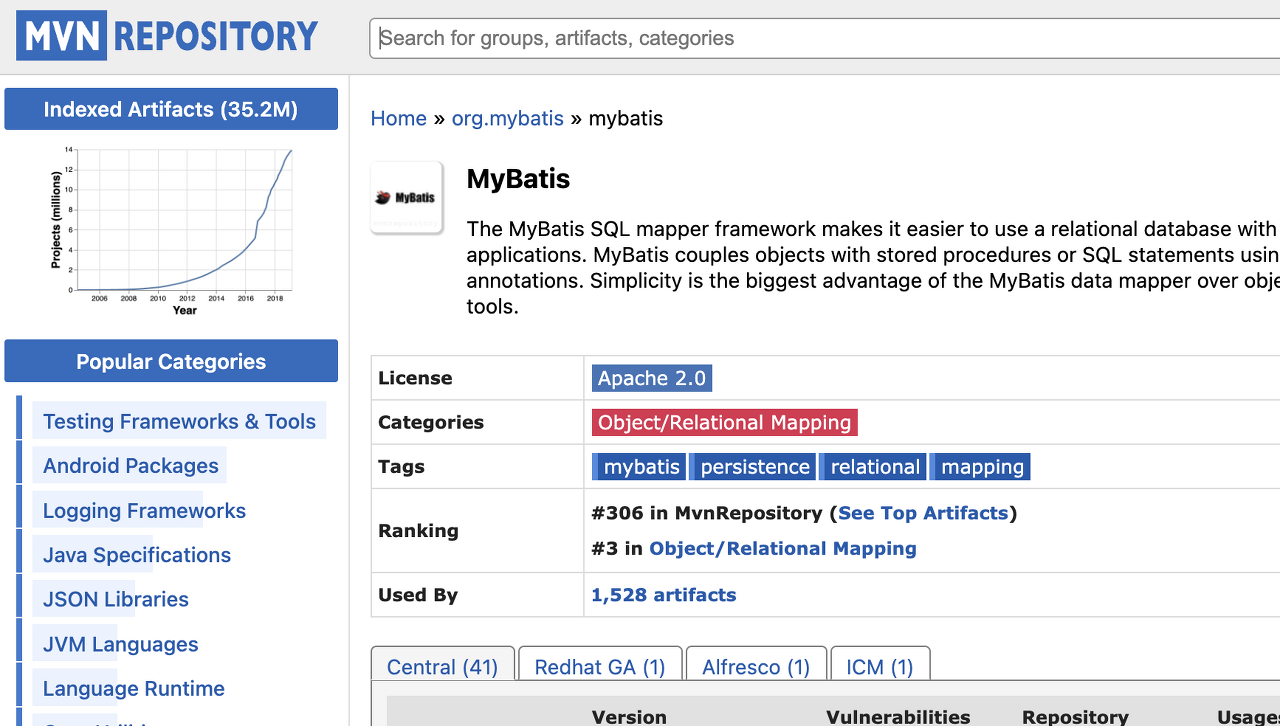Open Java Specifications category
This screenshot has height=726, width=1280.
[137, 554]
